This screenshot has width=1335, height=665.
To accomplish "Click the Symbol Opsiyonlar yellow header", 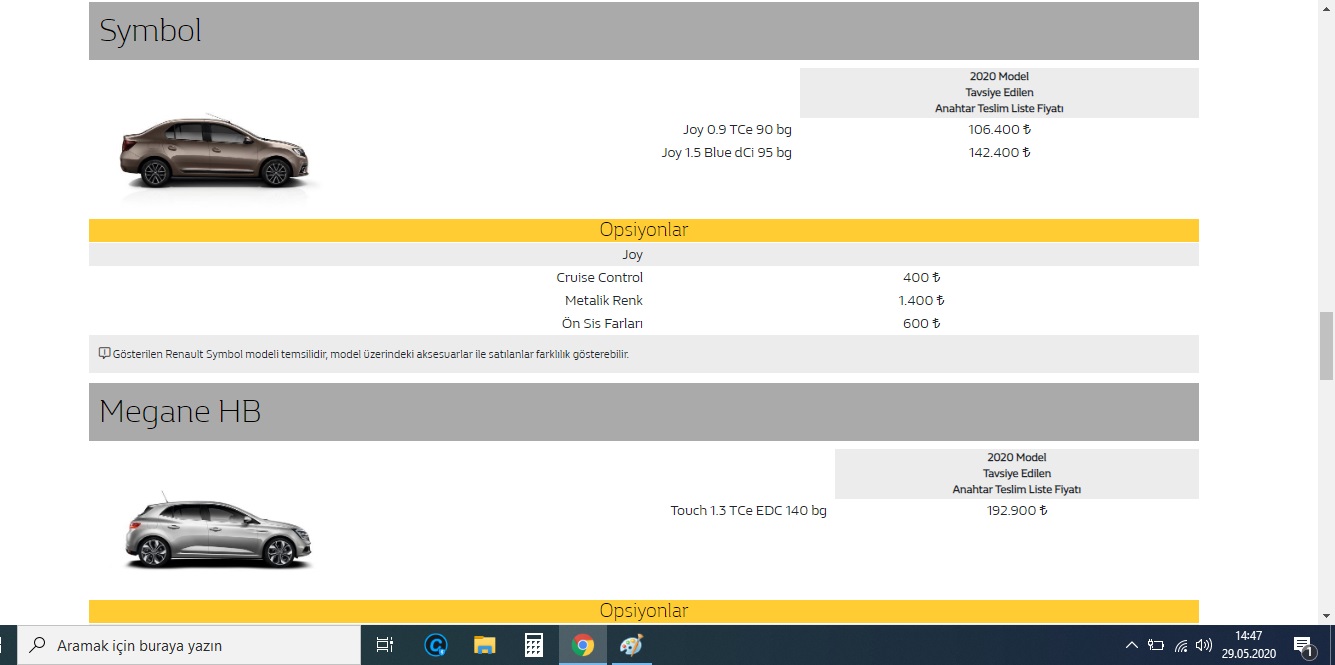I will (x=644, y=230).
